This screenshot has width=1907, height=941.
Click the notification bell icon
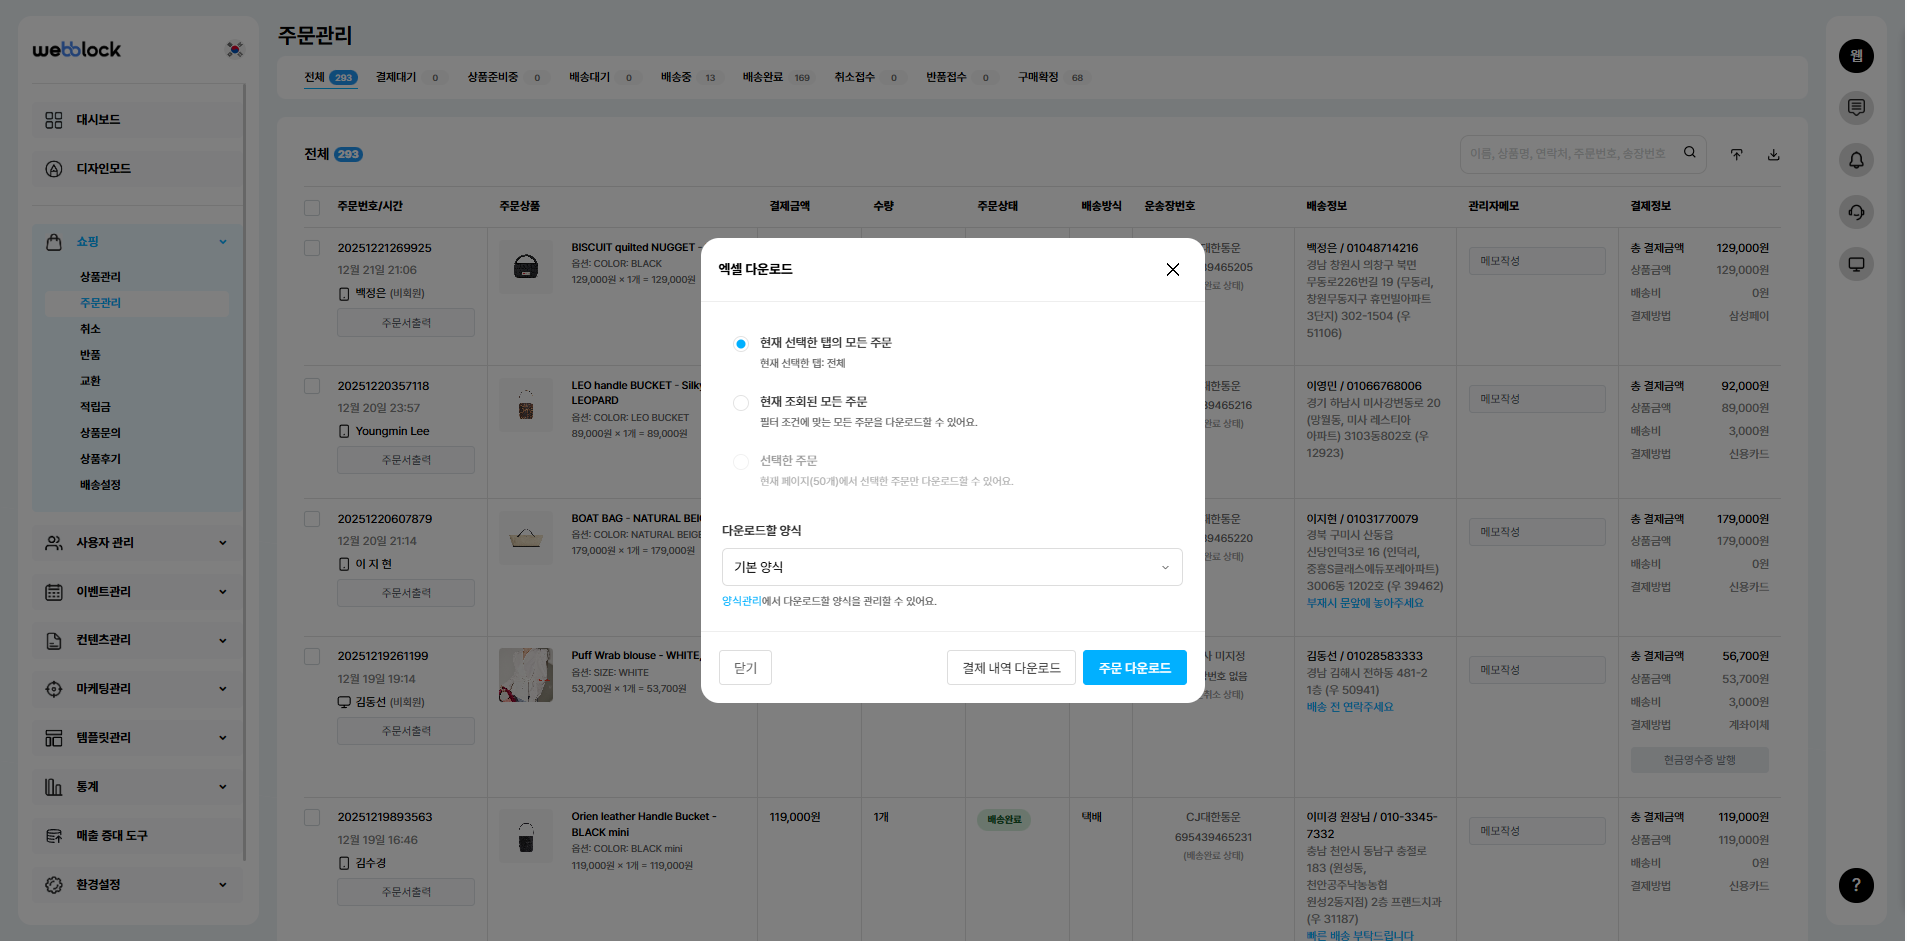(x=1856, y=160)
